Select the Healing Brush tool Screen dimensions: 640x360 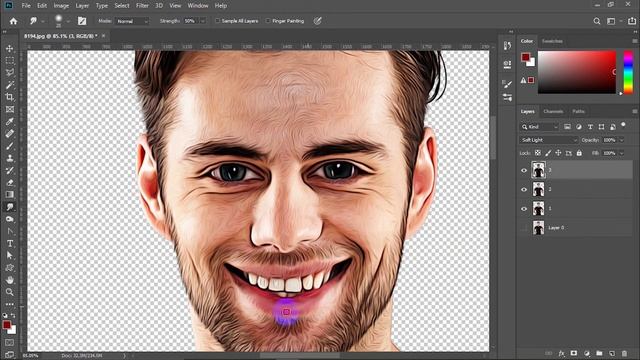10,133
